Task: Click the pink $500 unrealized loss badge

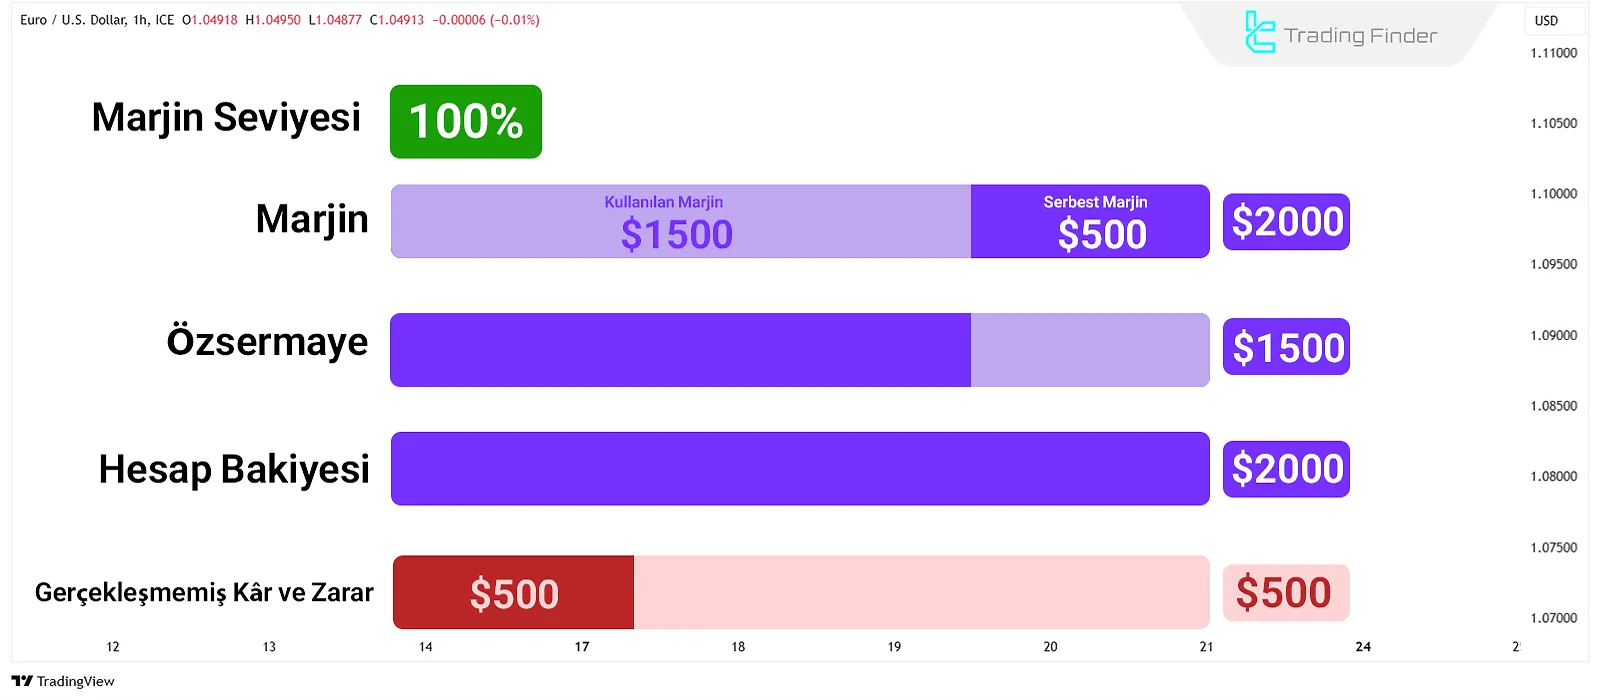Action: (x=1286, y=593)
